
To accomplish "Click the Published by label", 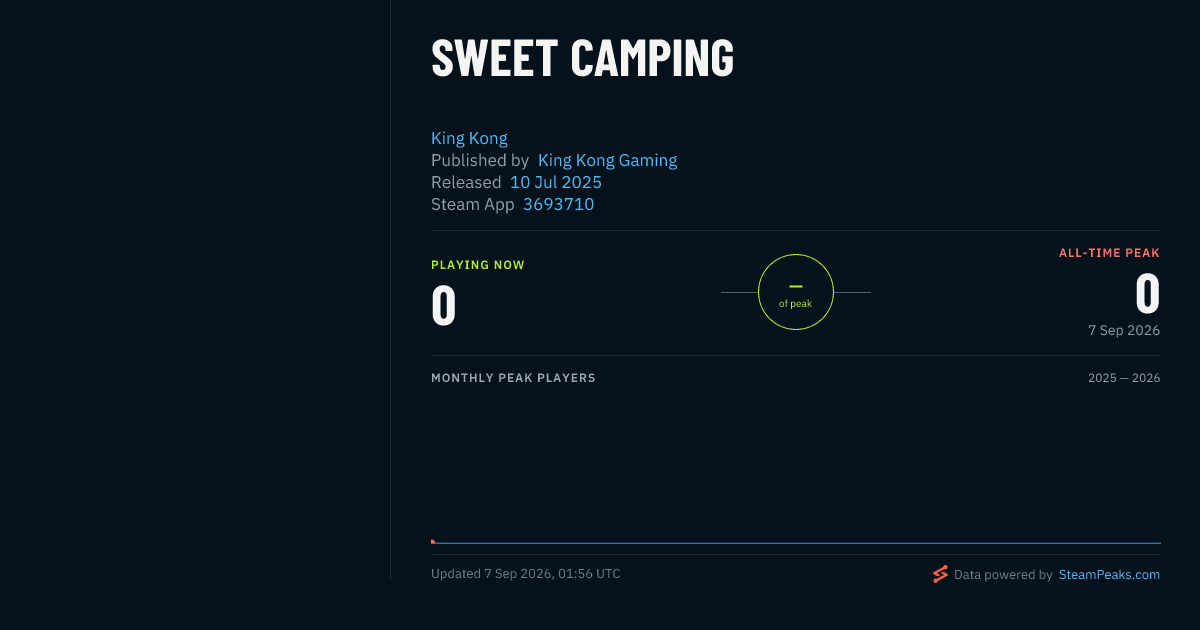I will (x=480, y=160).
